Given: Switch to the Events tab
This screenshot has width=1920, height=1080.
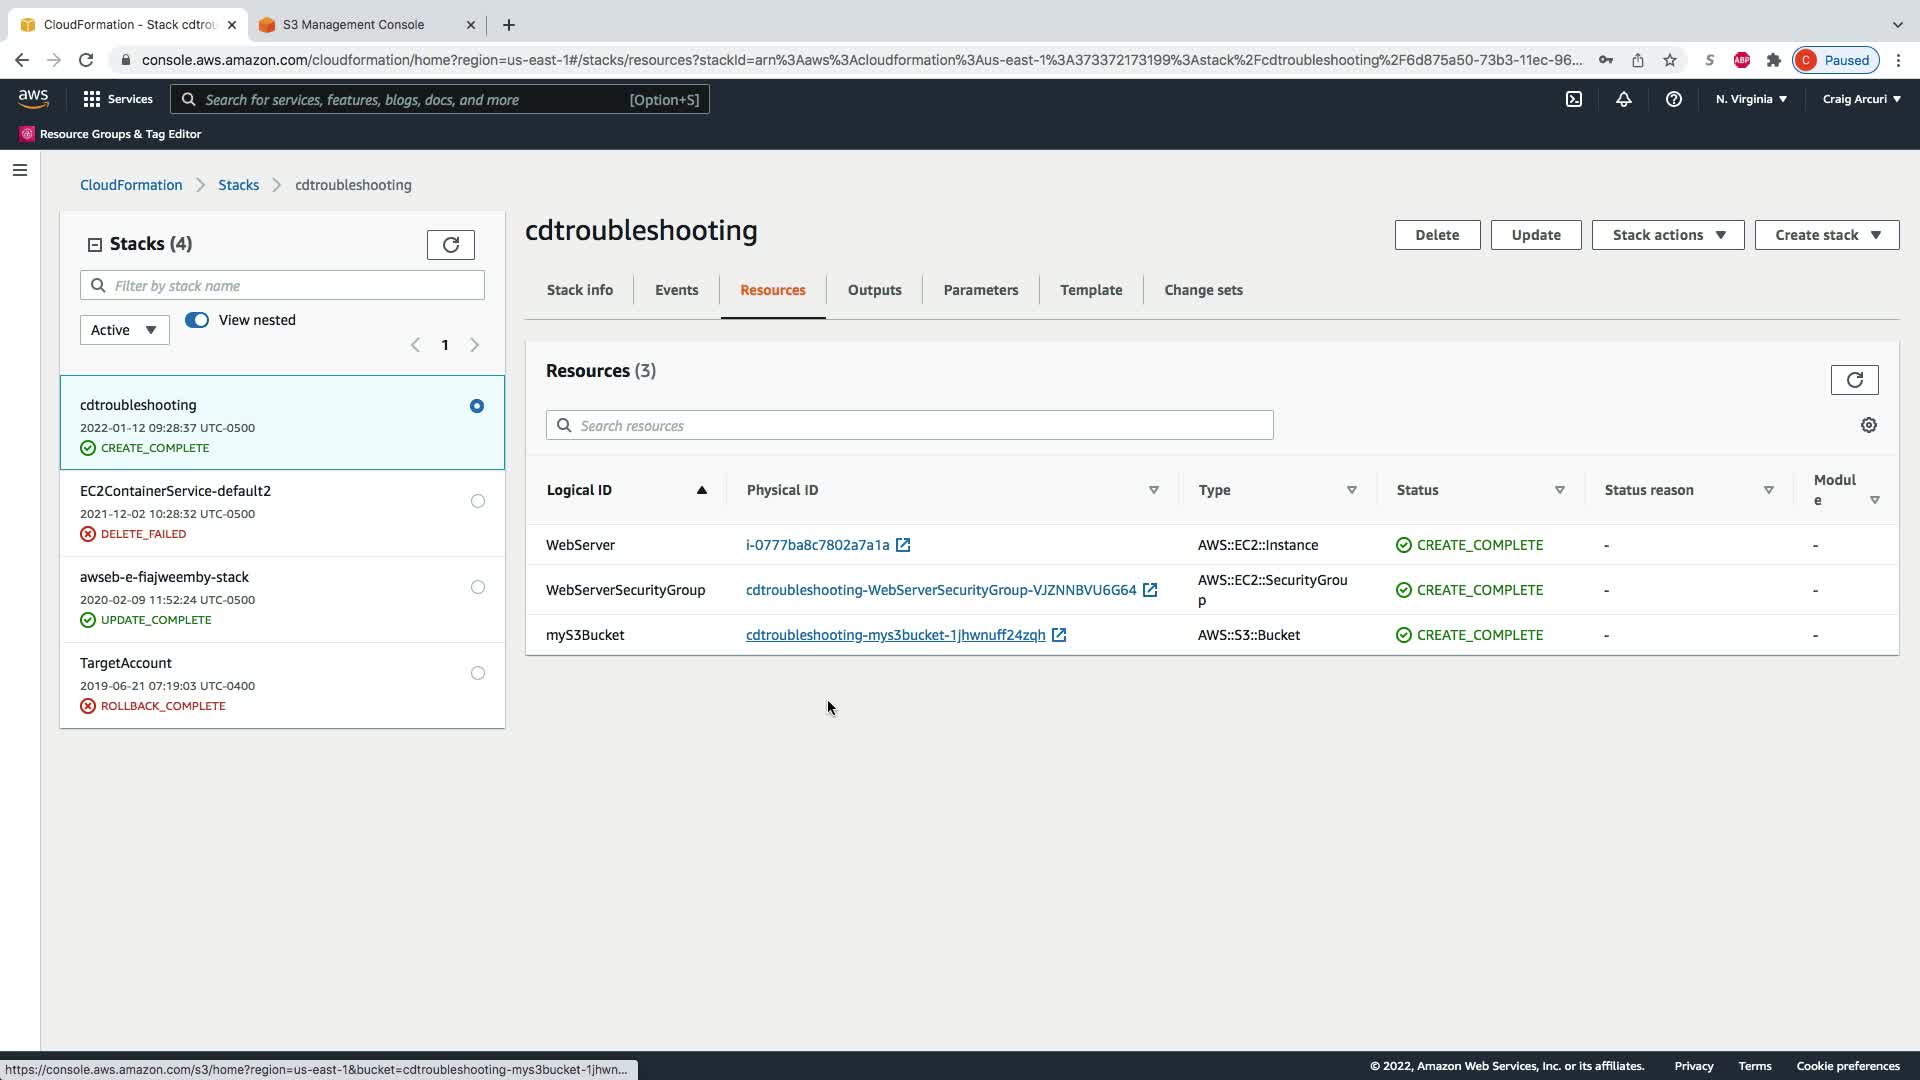Looking at the screenshot, I should [x=676, y=290].
